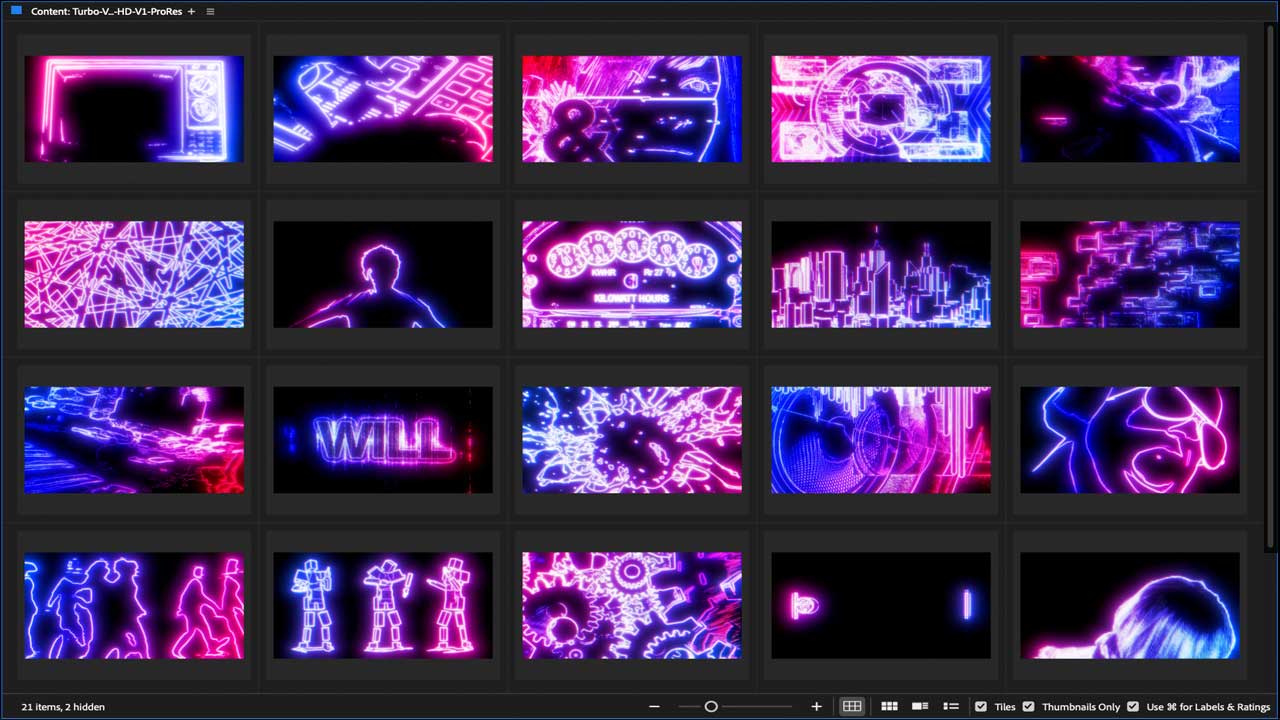The height and width of the screenshot is (720, 1280).
Task: Select the neon city skyline thumbnail
Action: [x=881, y=274]
